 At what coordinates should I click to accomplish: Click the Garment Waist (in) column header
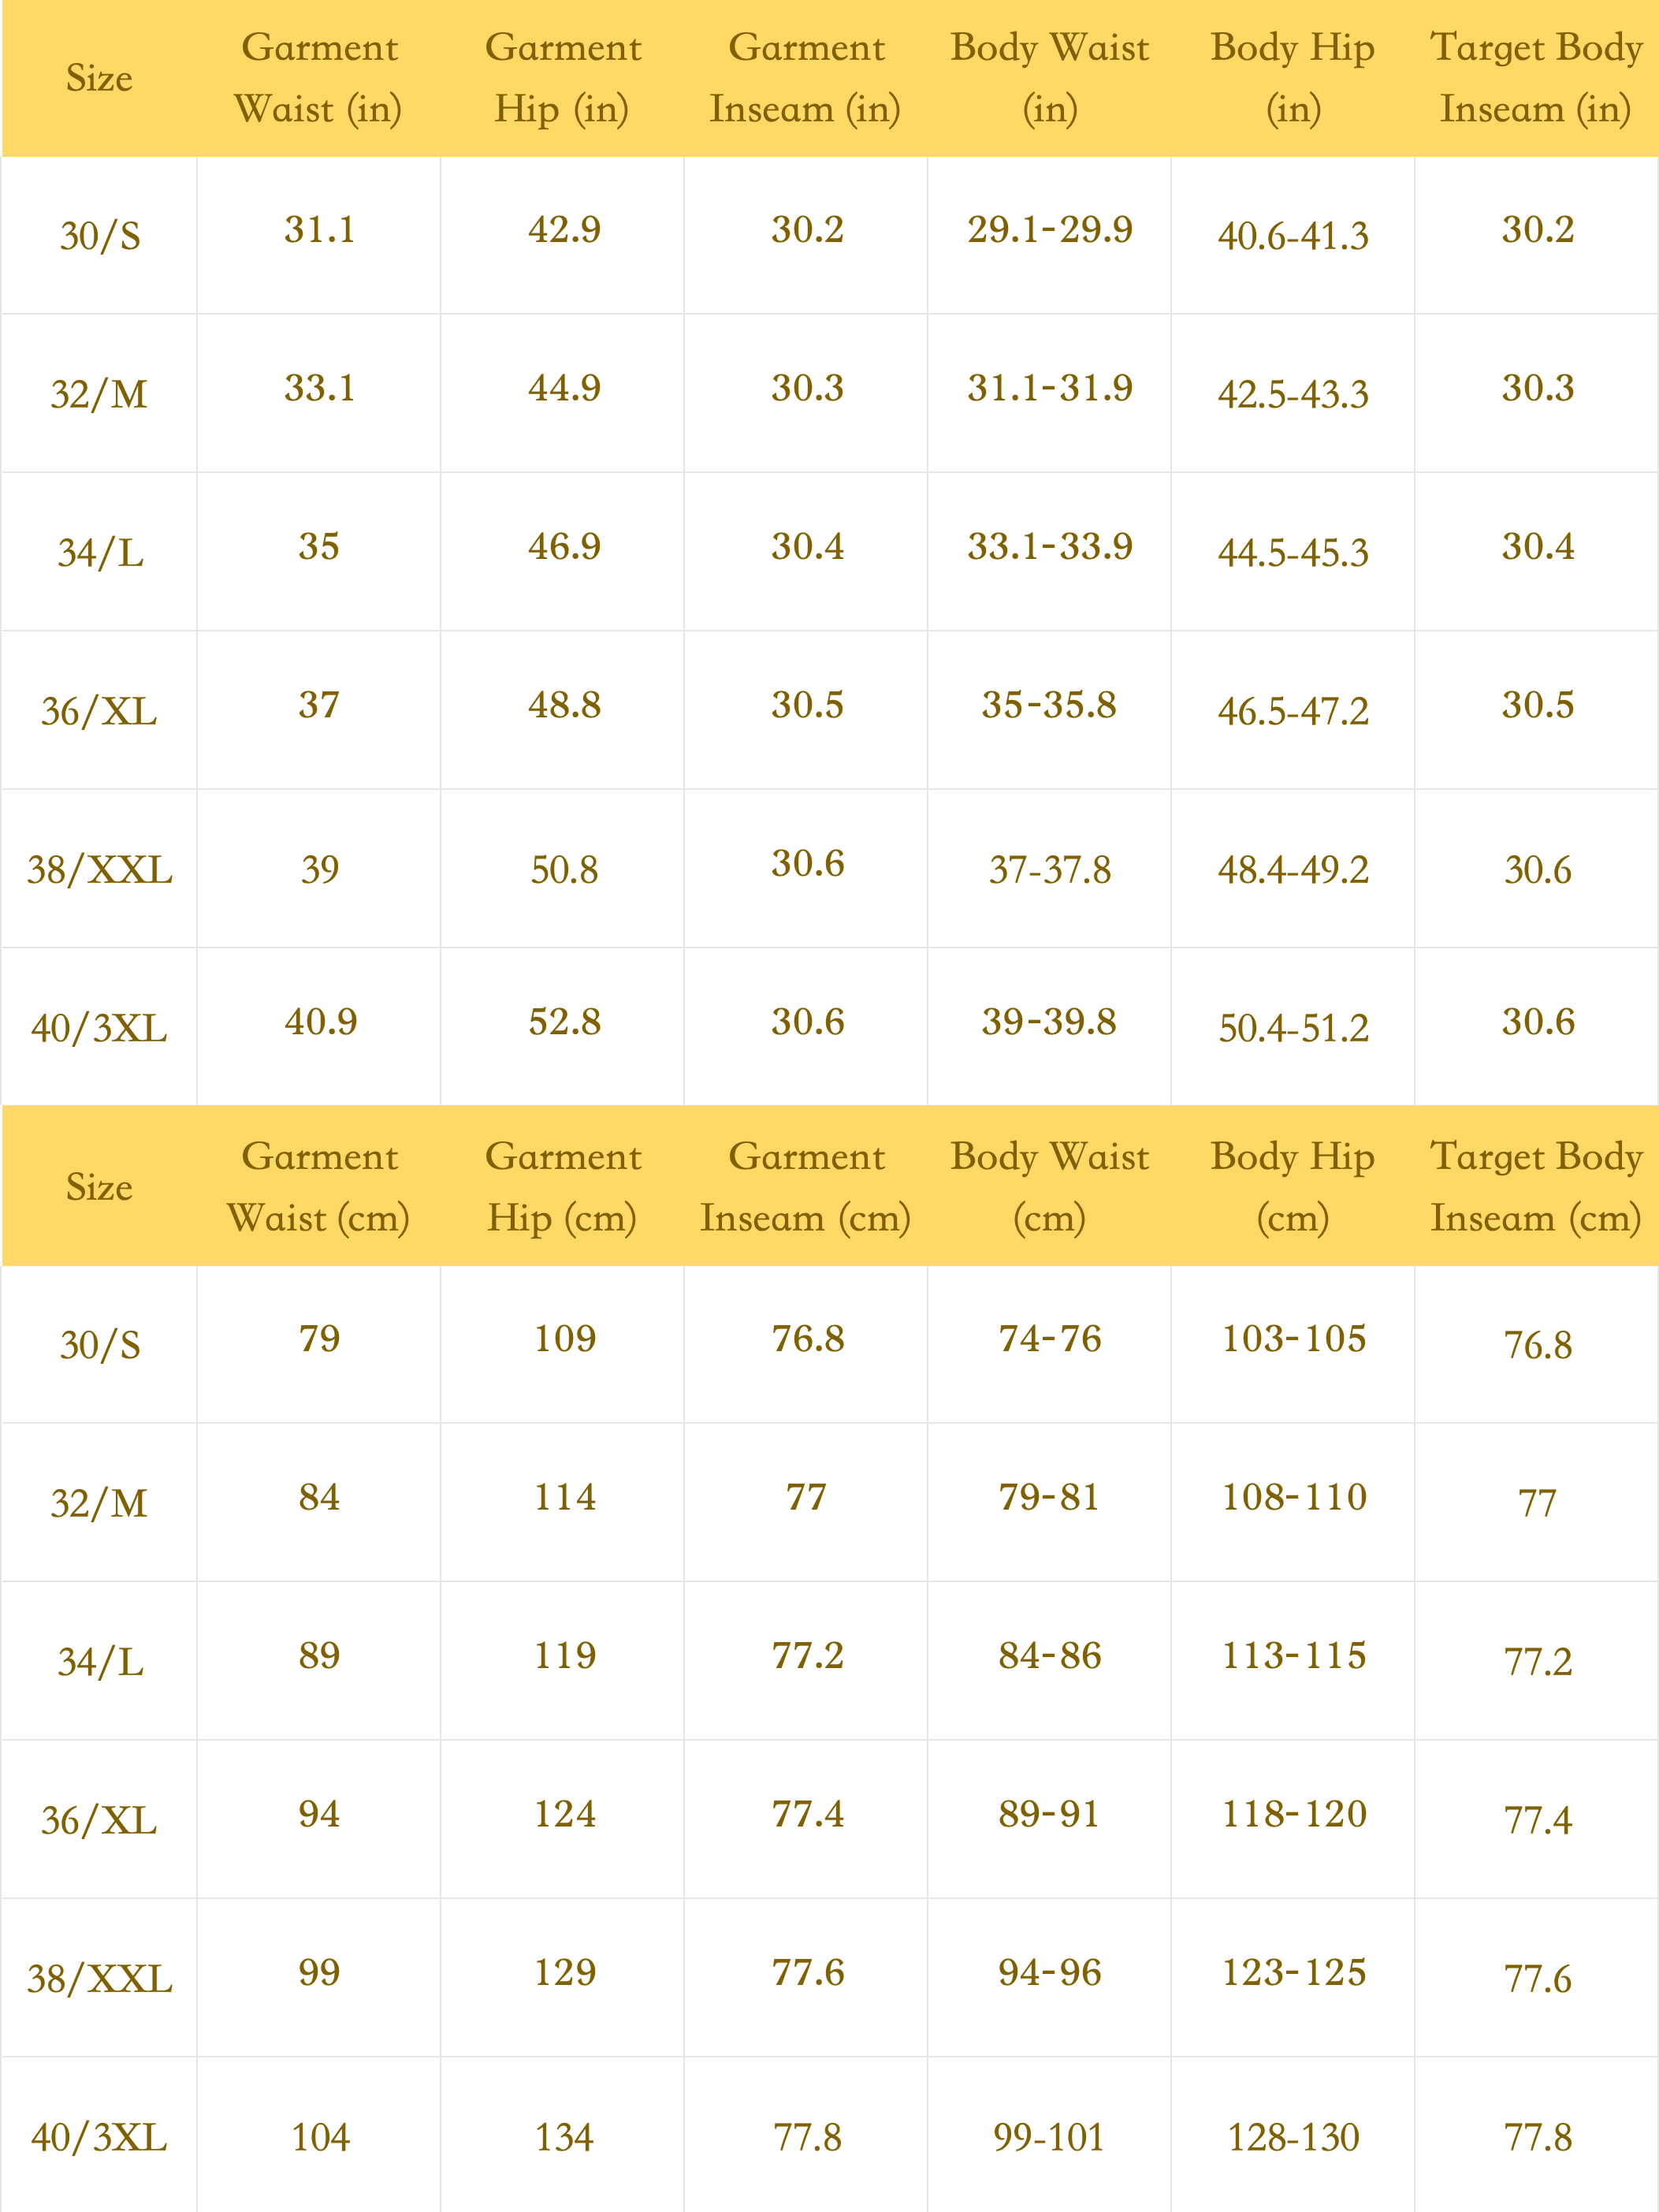click(x=319, y=78)
